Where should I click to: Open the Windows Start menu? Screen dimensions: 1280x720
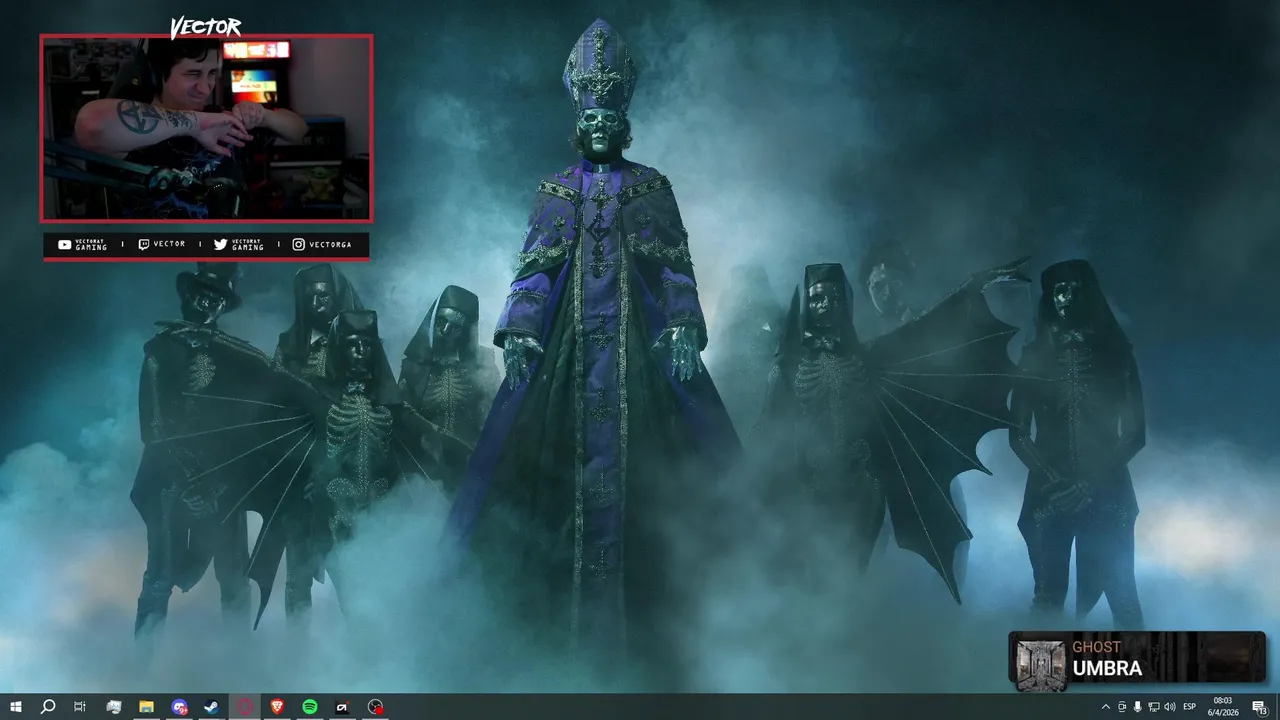16,707
